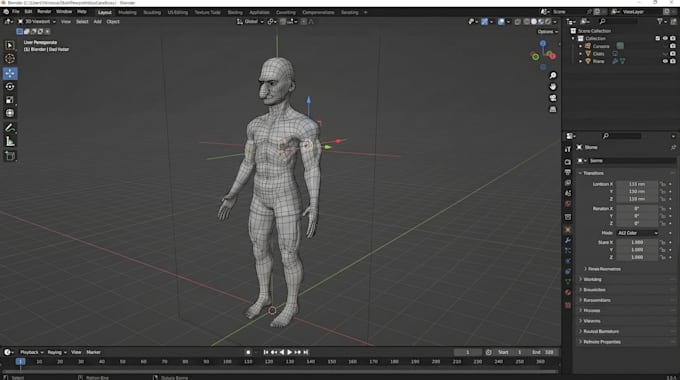Image resolution: width=680 pixels, height=380 pixels.
Task: Open the Keying dropdown in timeline
Action: click(56, 352)
